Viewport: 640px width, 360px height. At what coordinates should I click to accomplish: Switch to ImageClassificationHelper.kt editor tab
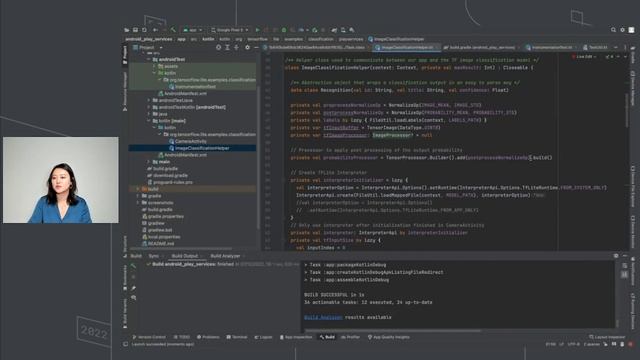coord(407,47)
